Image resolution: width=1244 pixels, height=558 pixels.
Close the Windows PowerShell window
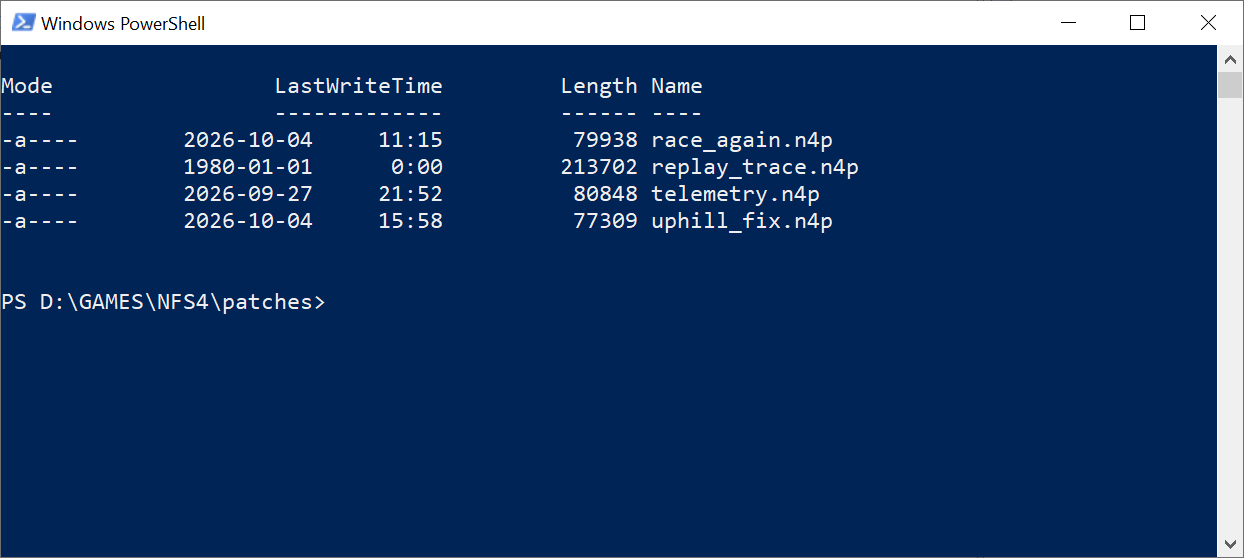click(1207, 23)
